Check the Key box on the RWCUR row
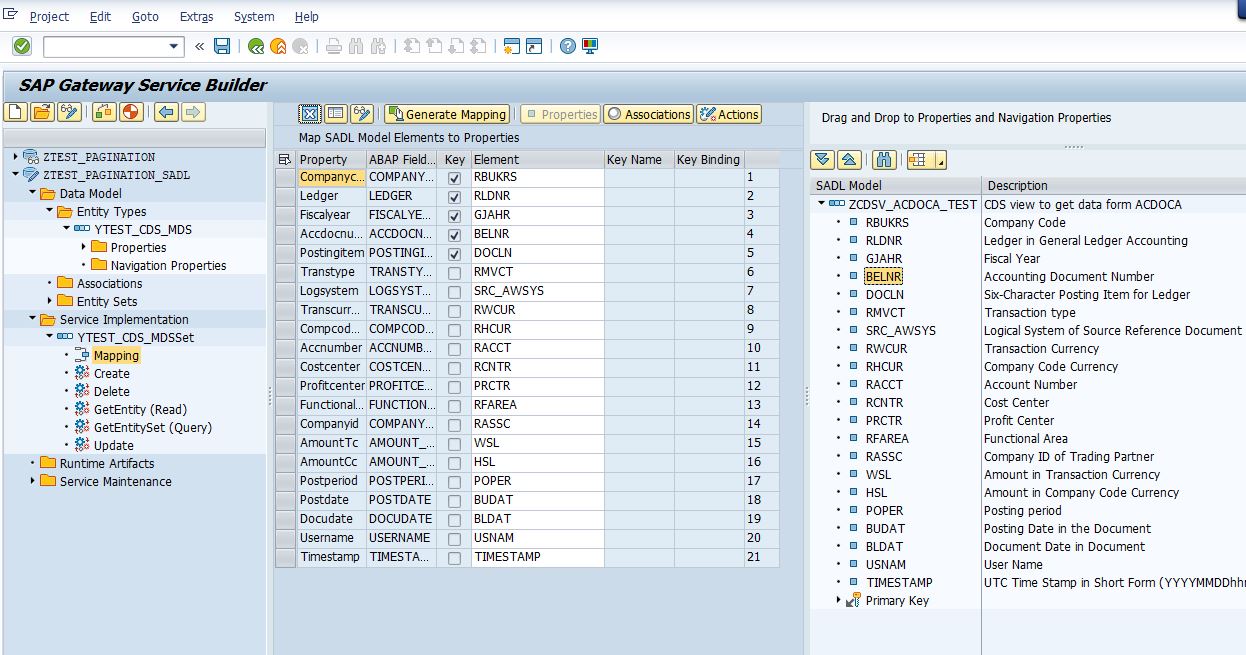This screenshot has height=655, width=1246. click(452, 309)
